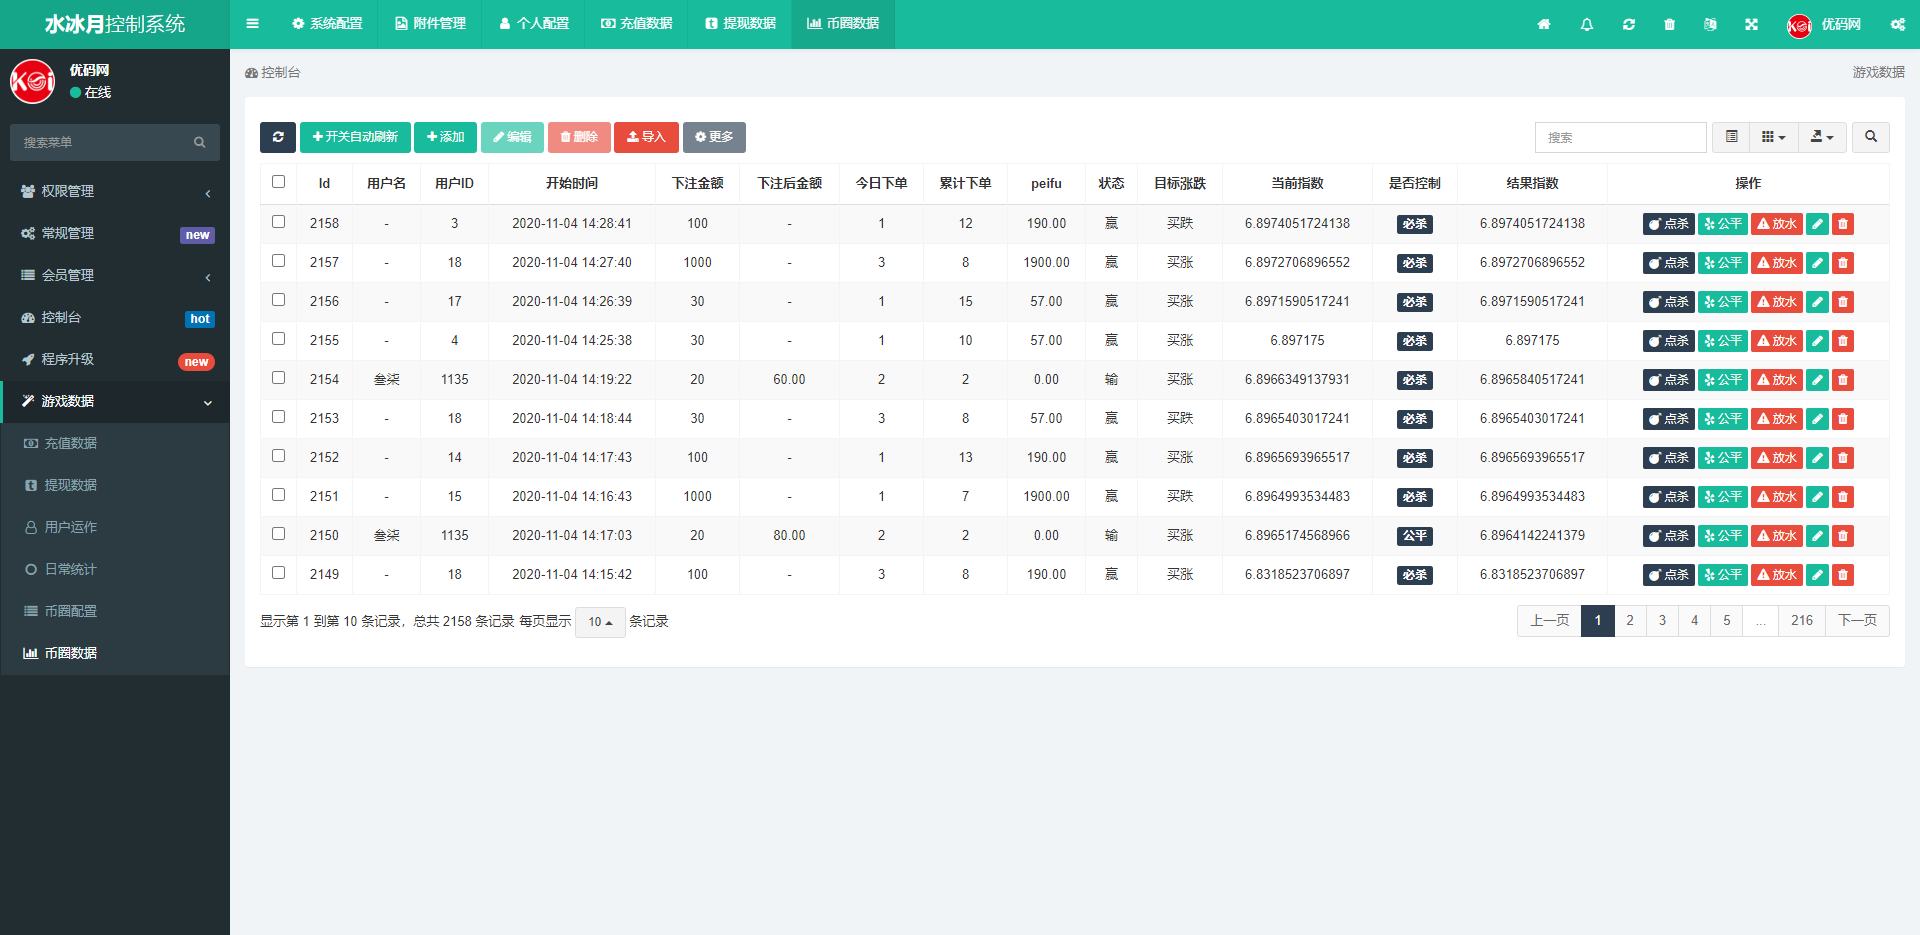This screenshot has height=935, width=1920.
Task: Click the dark refresh table button
Action: pyautogui.click(x=278, y=137)
